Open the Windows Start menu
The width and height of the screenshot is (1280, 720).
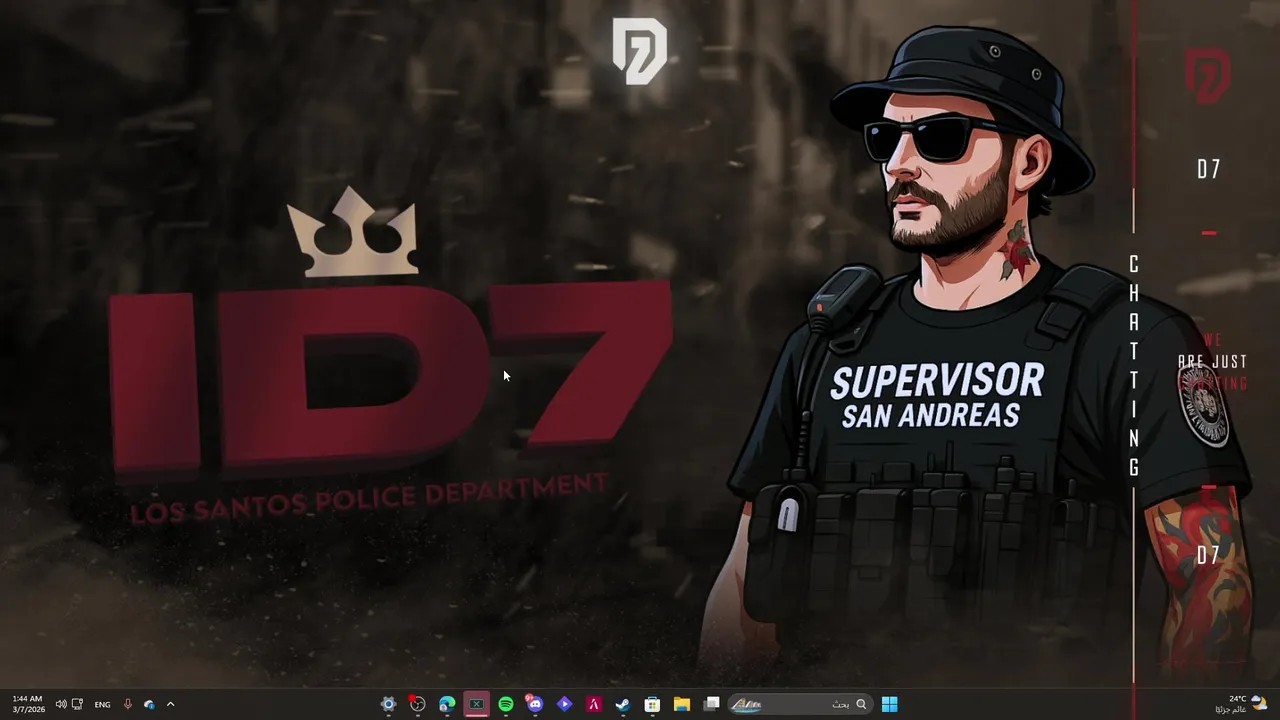click(889, 704)
